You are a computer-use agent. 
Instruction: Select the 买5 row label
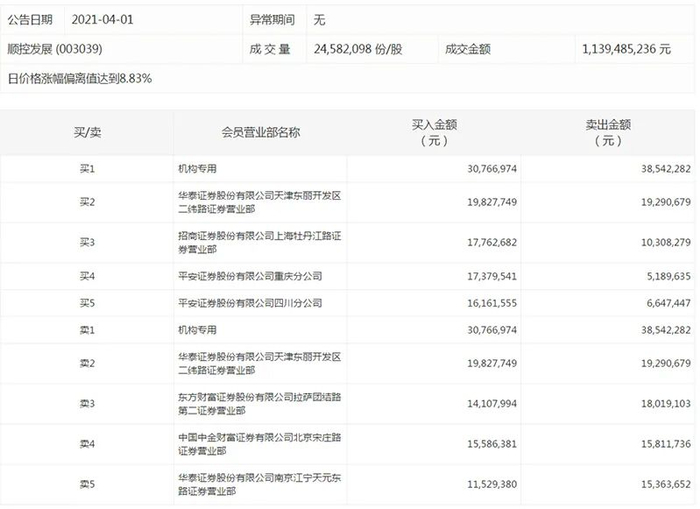pos(87,303)
